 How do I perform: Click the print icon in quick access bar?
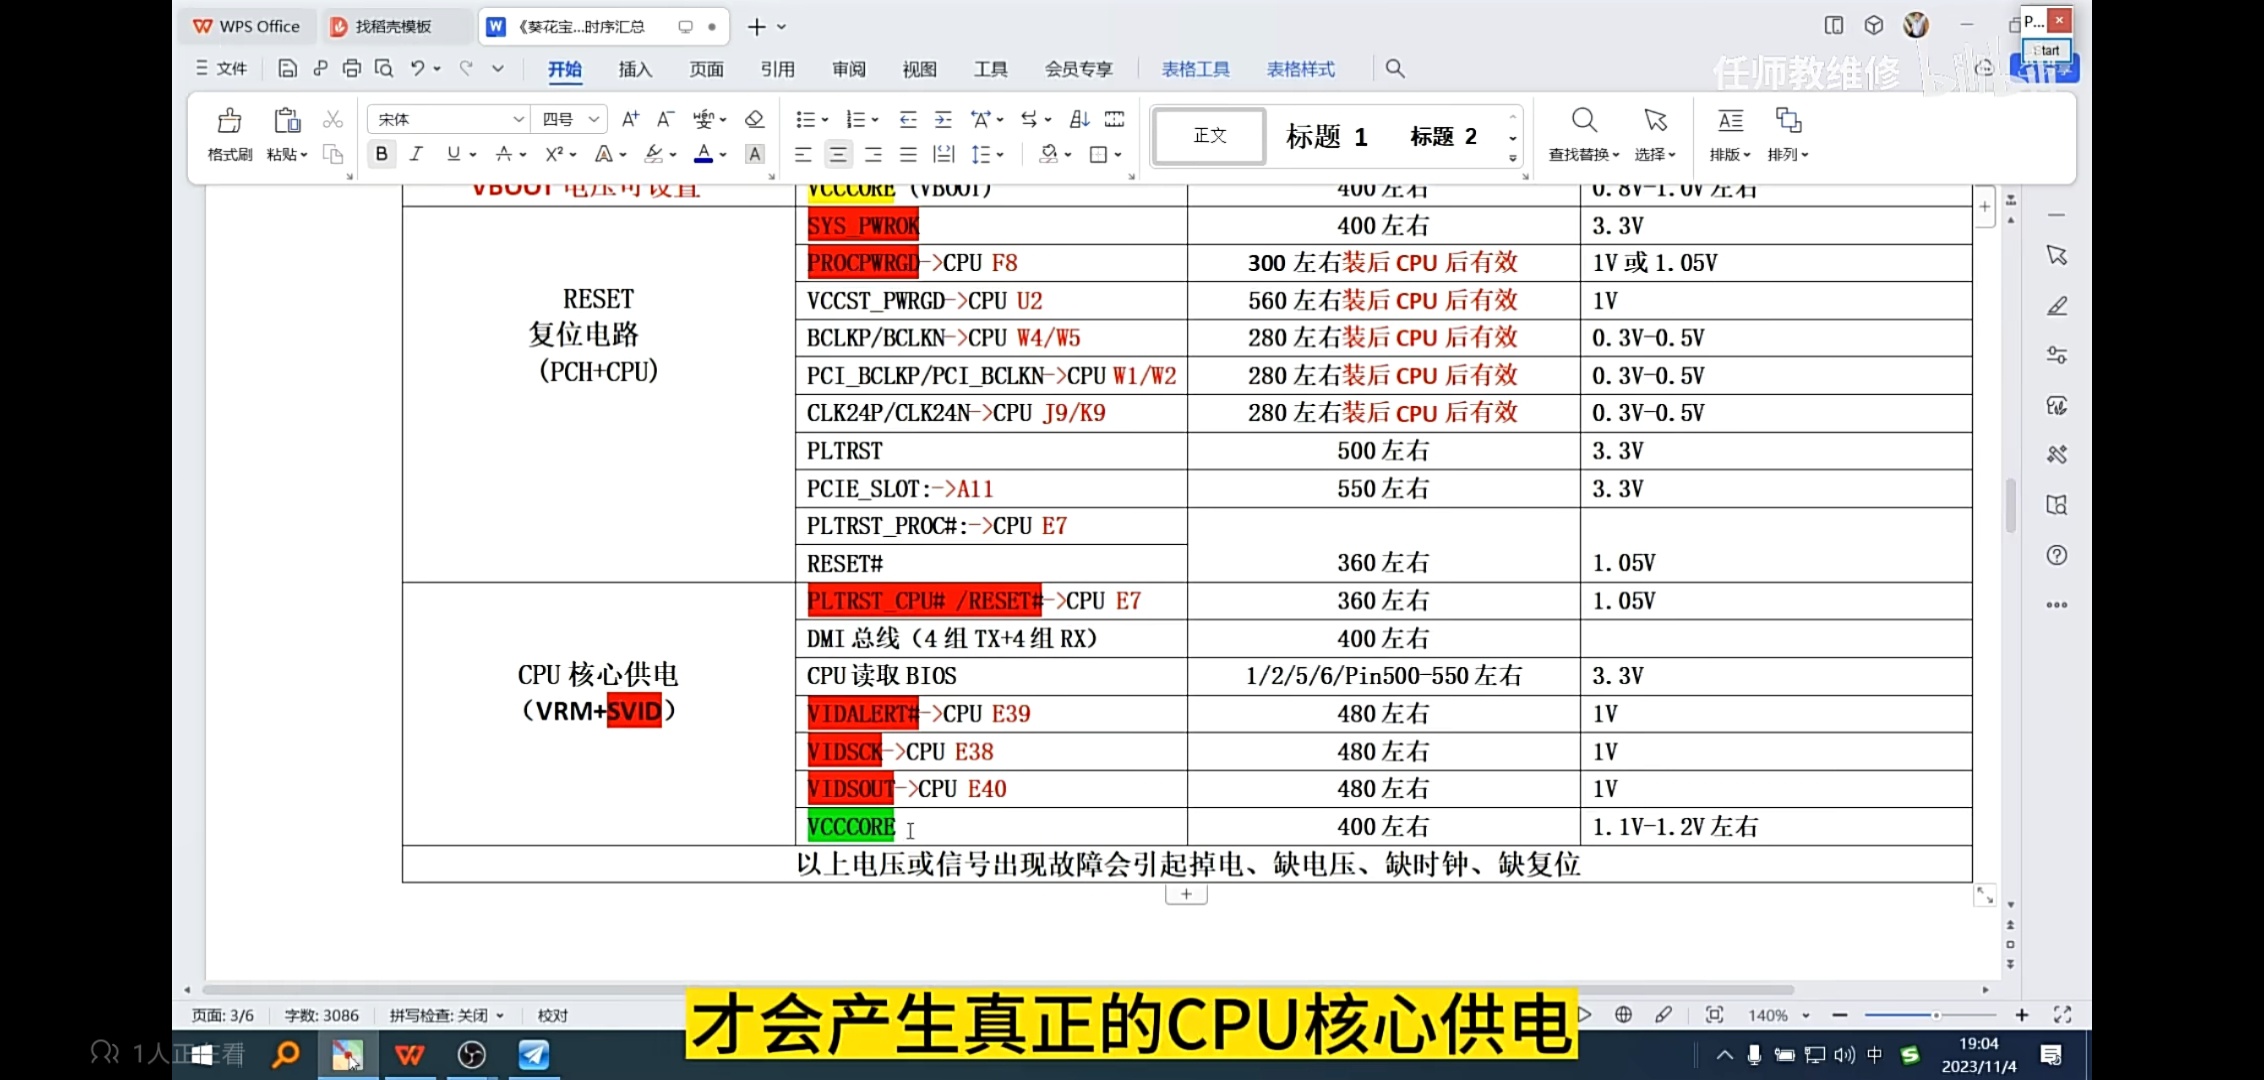click(351, 68)
